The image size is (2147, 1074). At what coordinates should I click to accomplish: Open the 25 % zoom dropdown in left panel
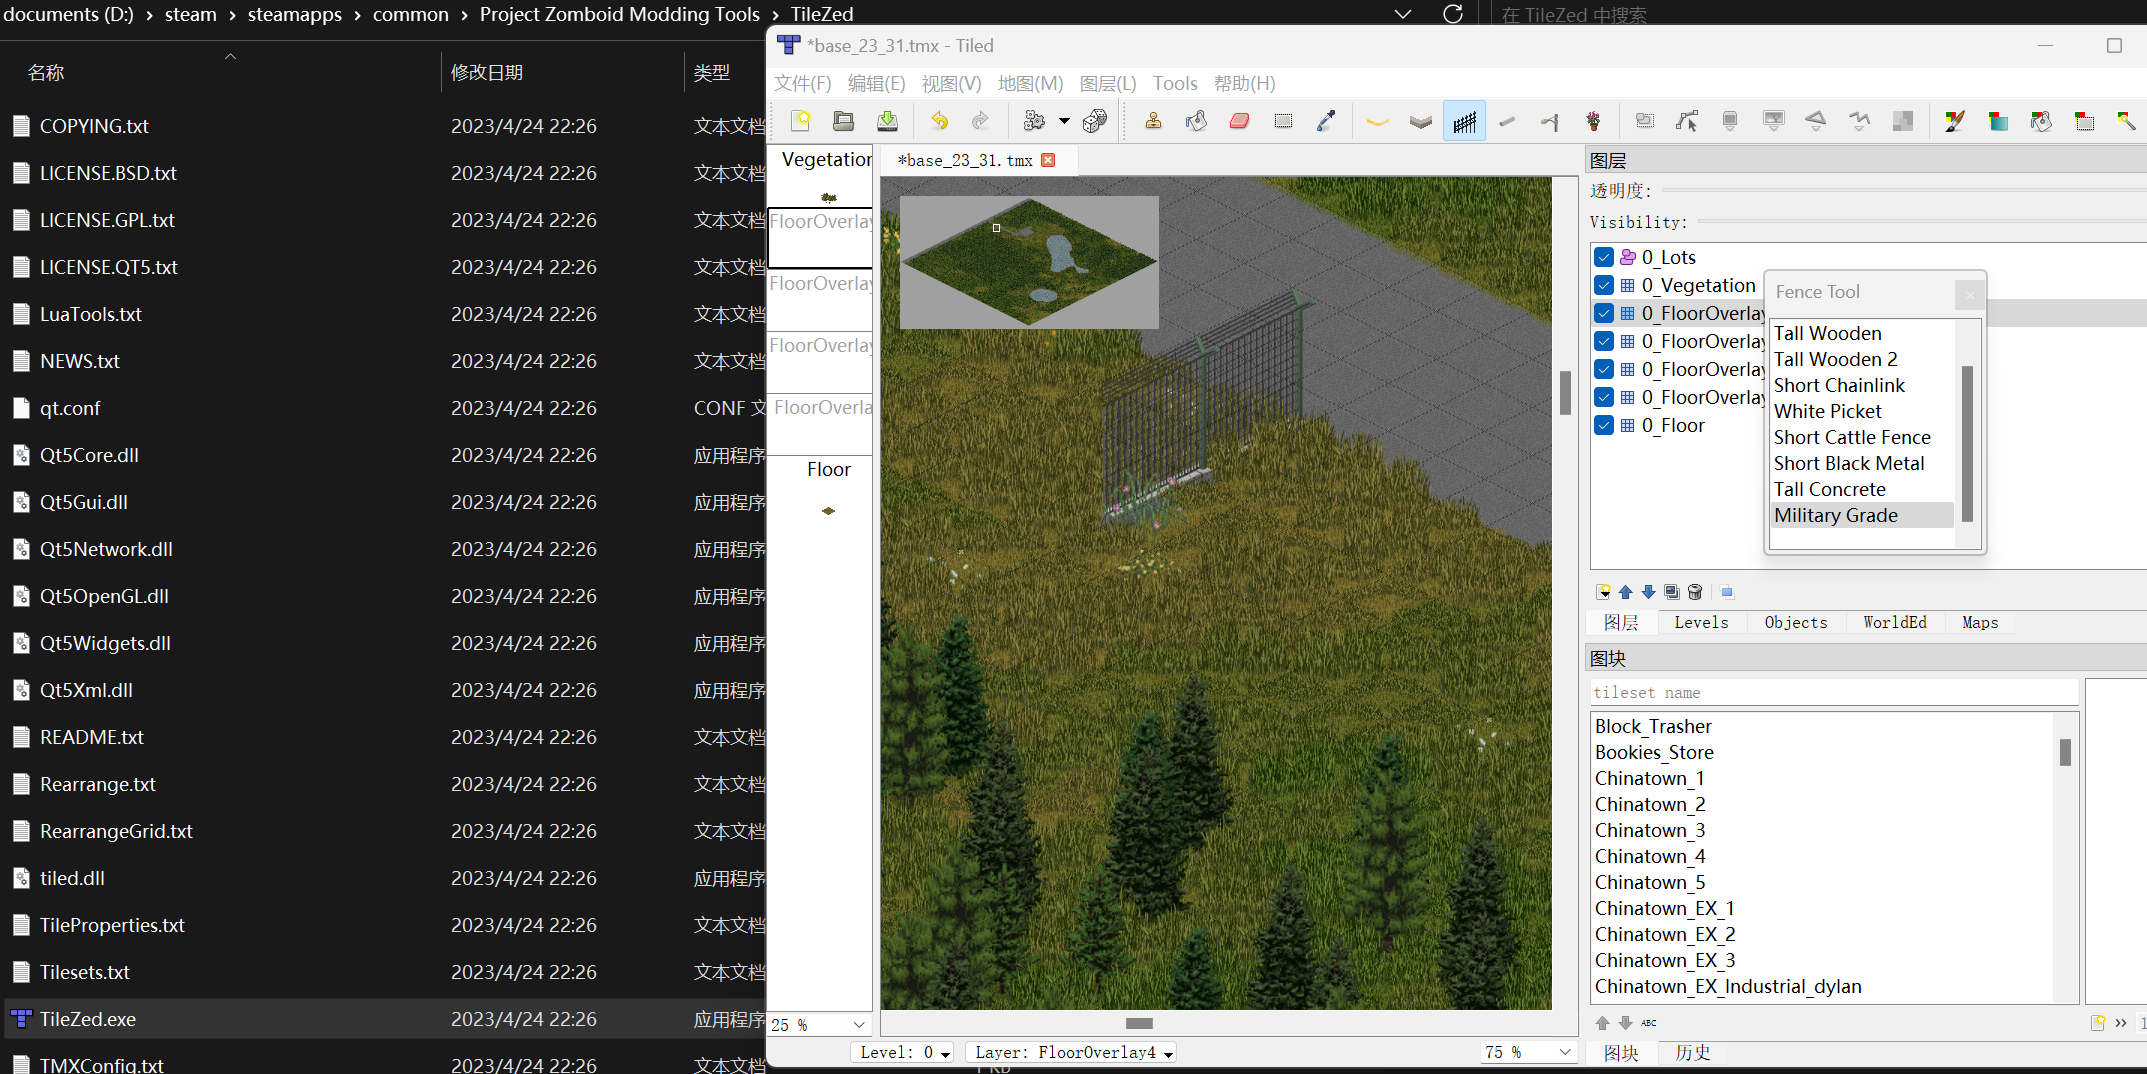coord(818,1025)
